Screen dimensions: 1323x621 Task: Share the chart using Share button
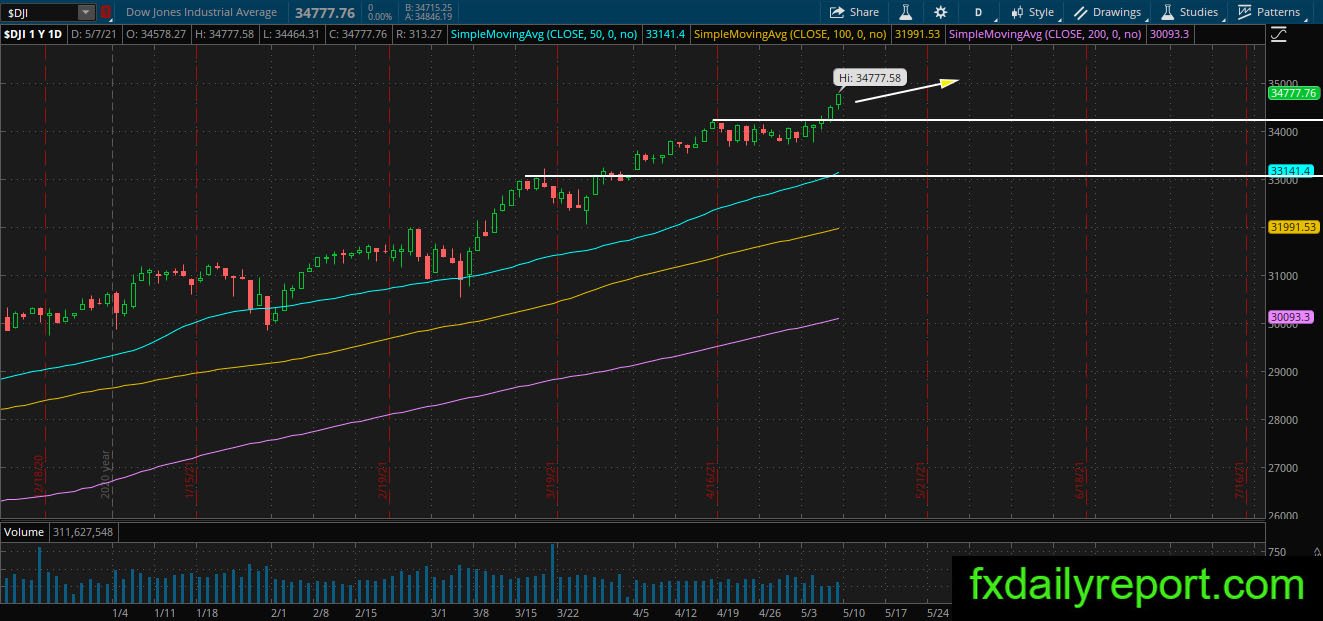854,12
